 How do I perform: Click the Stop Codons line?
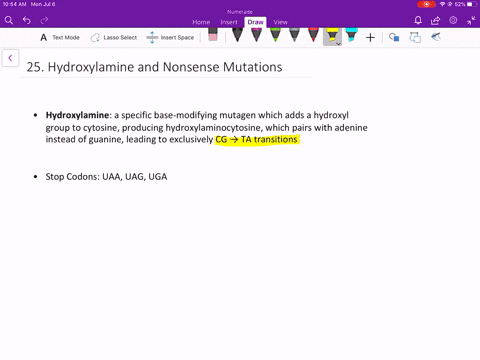(106, 177)
